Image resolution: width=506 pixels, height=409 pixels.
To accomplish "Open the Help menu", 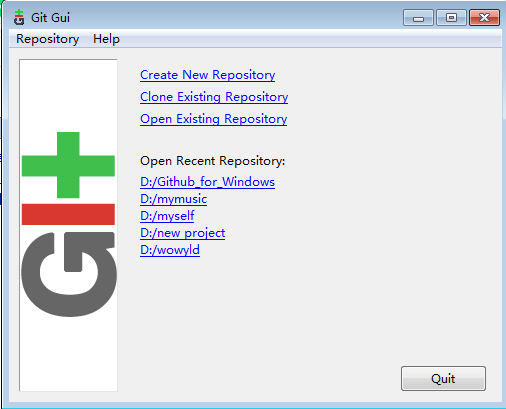I will pyautogui.click(x=106, y=39).
